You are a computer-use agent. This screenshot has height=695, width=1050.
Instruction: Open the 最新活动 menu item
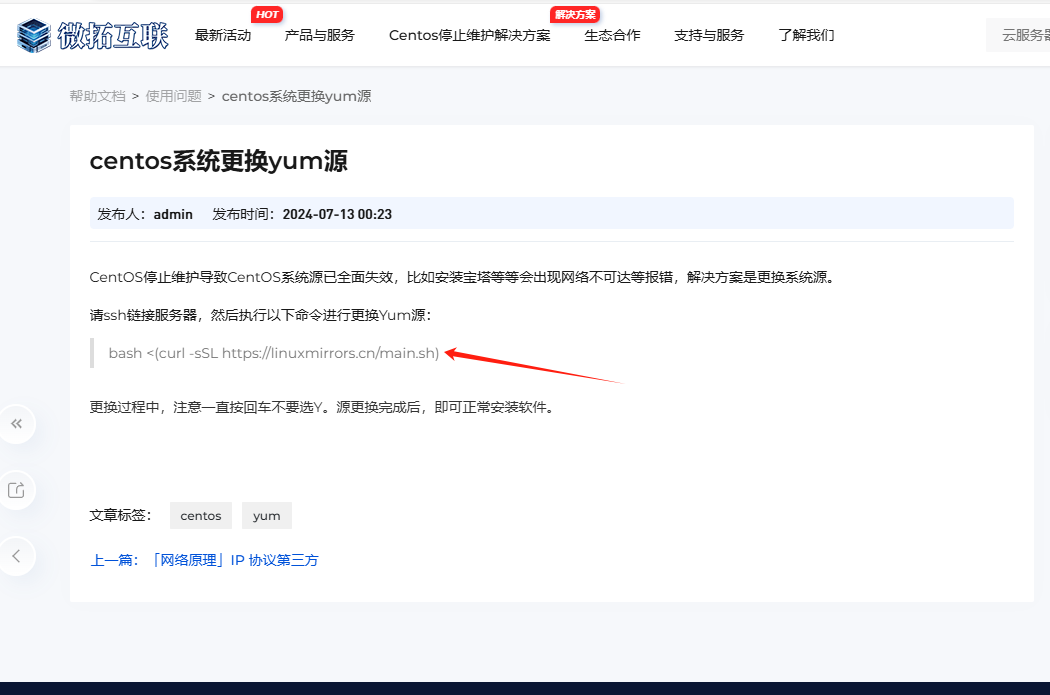coord(223,35)
